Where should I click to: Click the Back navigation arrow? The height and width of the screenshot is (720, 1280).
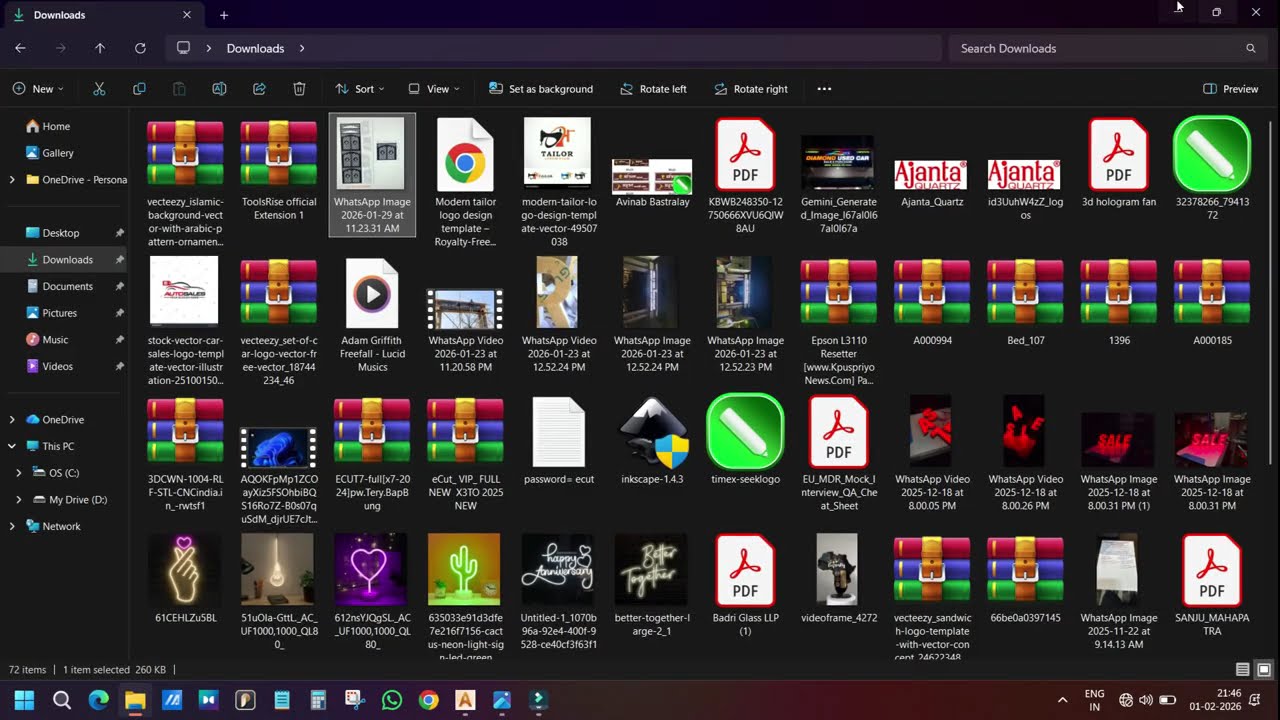point(20,48)
